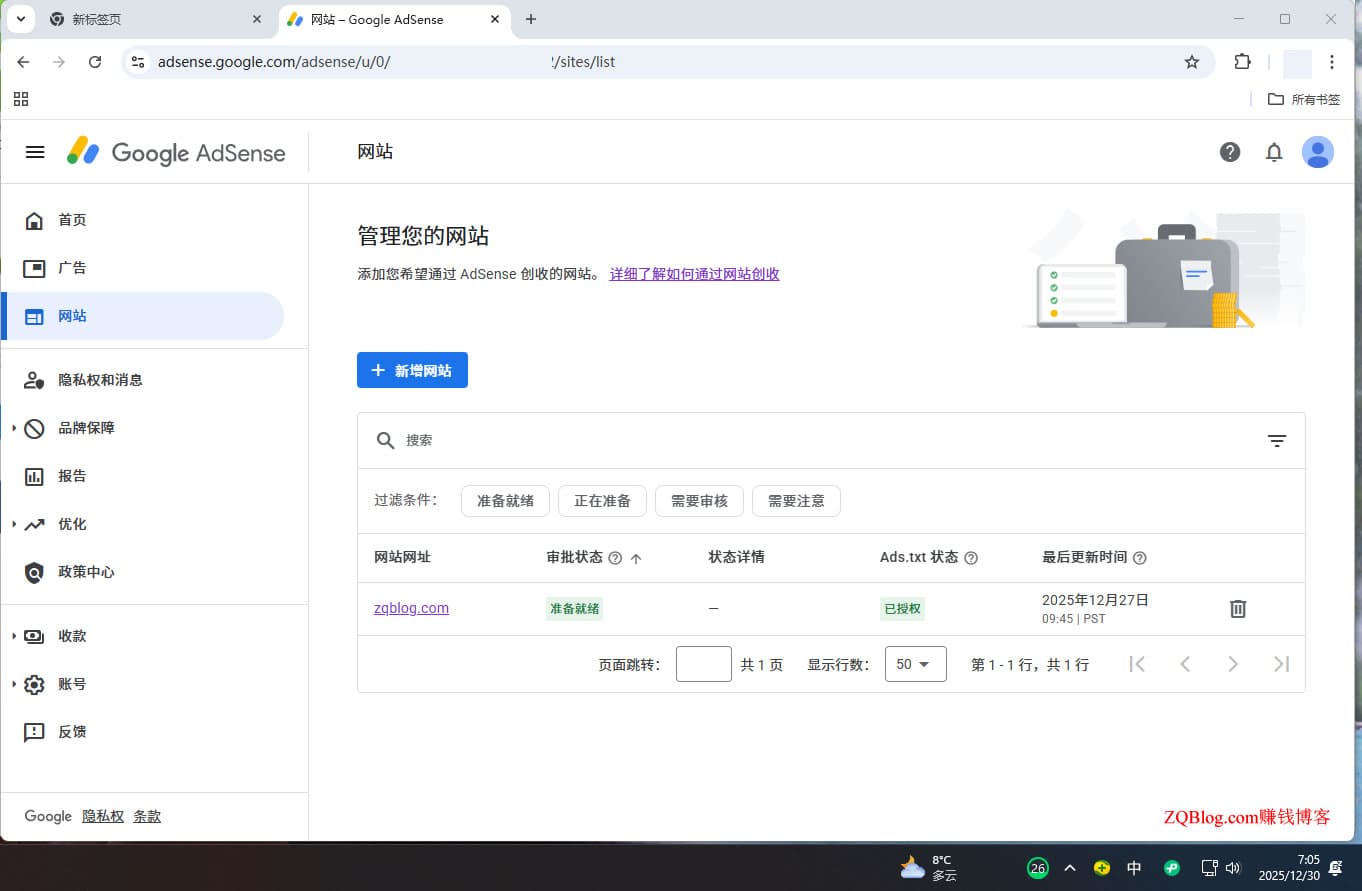The height and width of the screenshot is (891, 1362).
Task: Open the Help question mark icon
Action: 1230,152
